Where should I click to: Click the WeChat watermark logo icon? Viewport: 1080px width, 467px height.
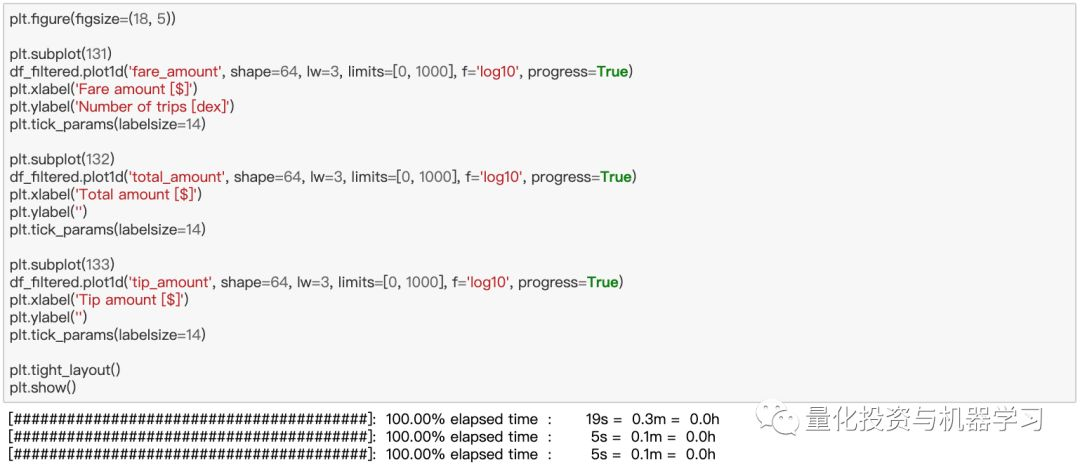777,417
